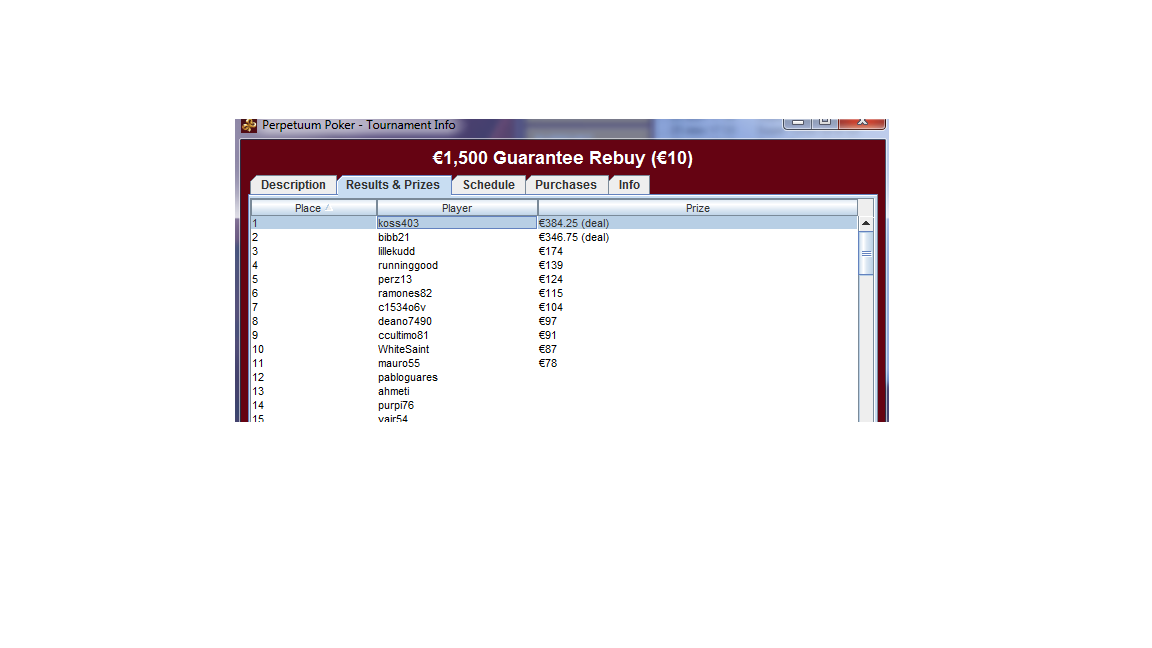Maximize the Tournament Info window
Image resolution: width=1152 pixels, height=648 pixels.
pyautogui.click(x=824, y=122)
